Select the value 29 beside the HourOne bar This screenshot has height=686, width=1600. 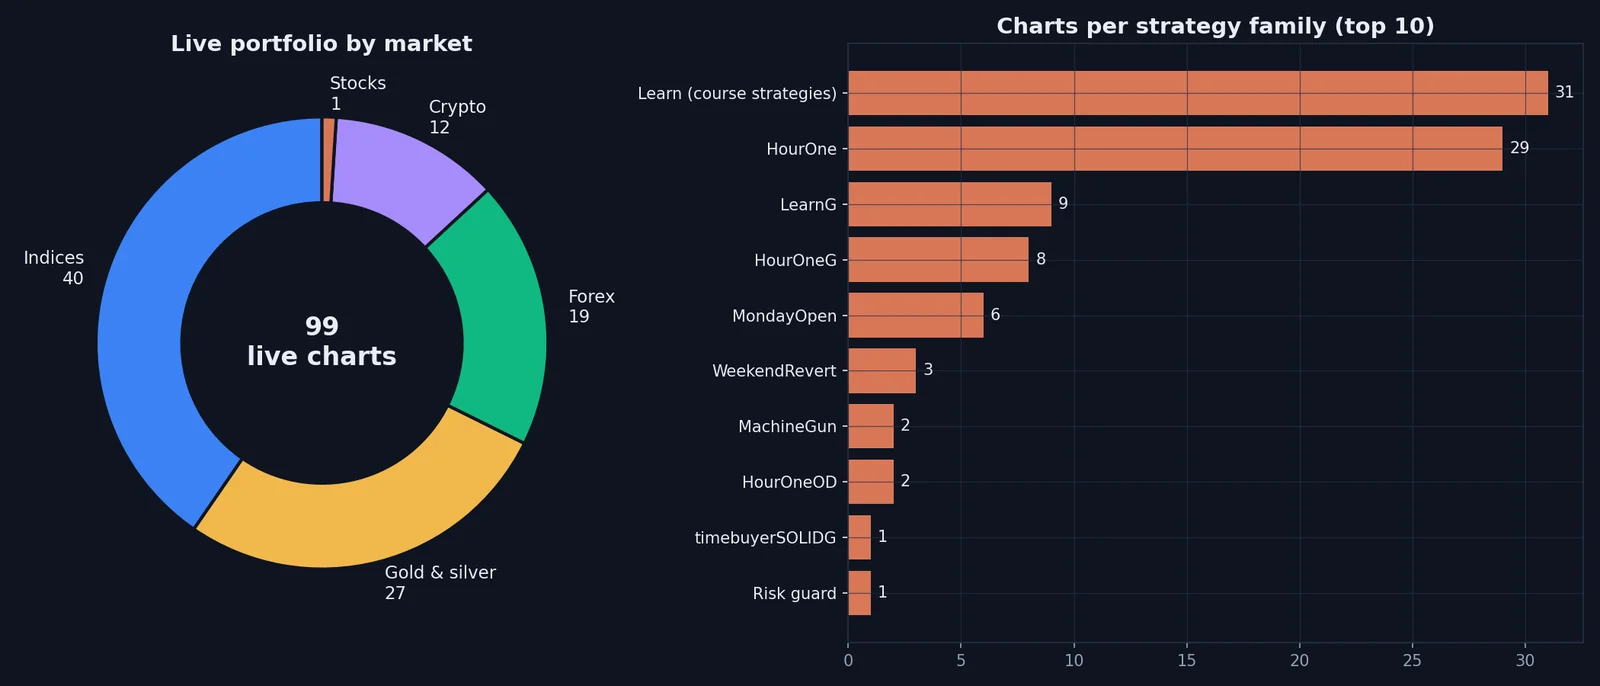pyautogui.click(x=1520, y=148)
